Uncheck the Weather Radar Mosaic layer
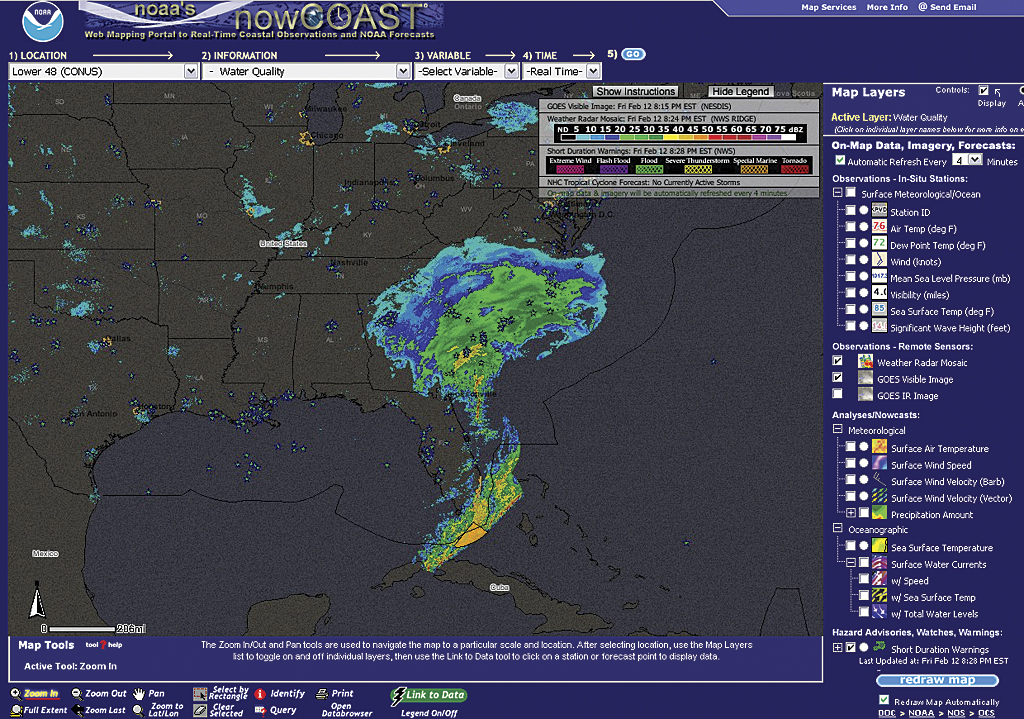1024x719 pixels. click(837, 360)
